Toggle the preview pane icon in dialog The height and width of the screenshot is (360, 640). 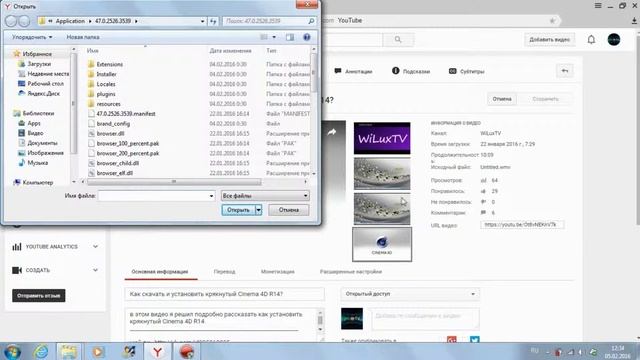290,37
